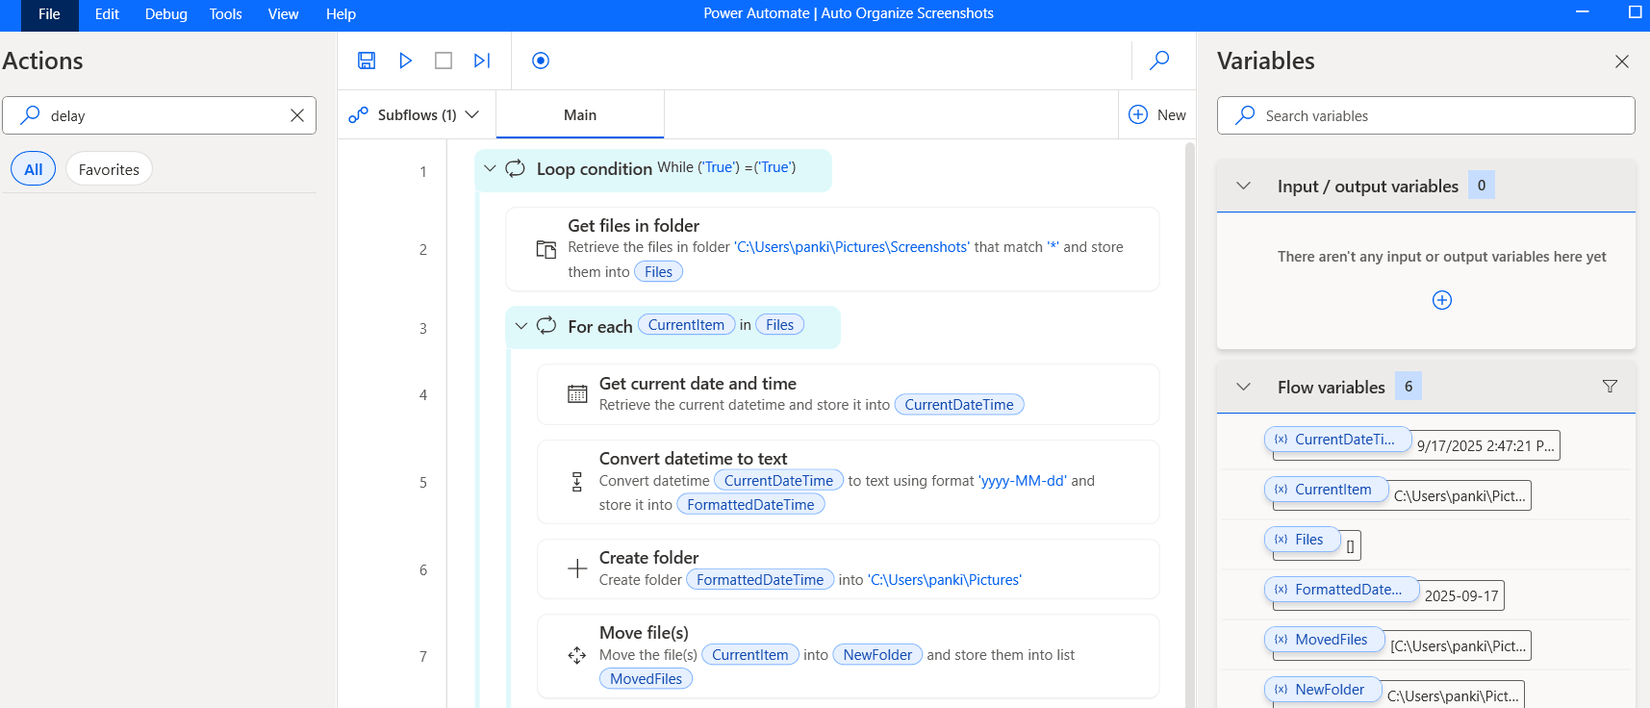This screenshot has width=1650, height=708.
Task: Run the flow with the play icon
Action: point(405,61)
